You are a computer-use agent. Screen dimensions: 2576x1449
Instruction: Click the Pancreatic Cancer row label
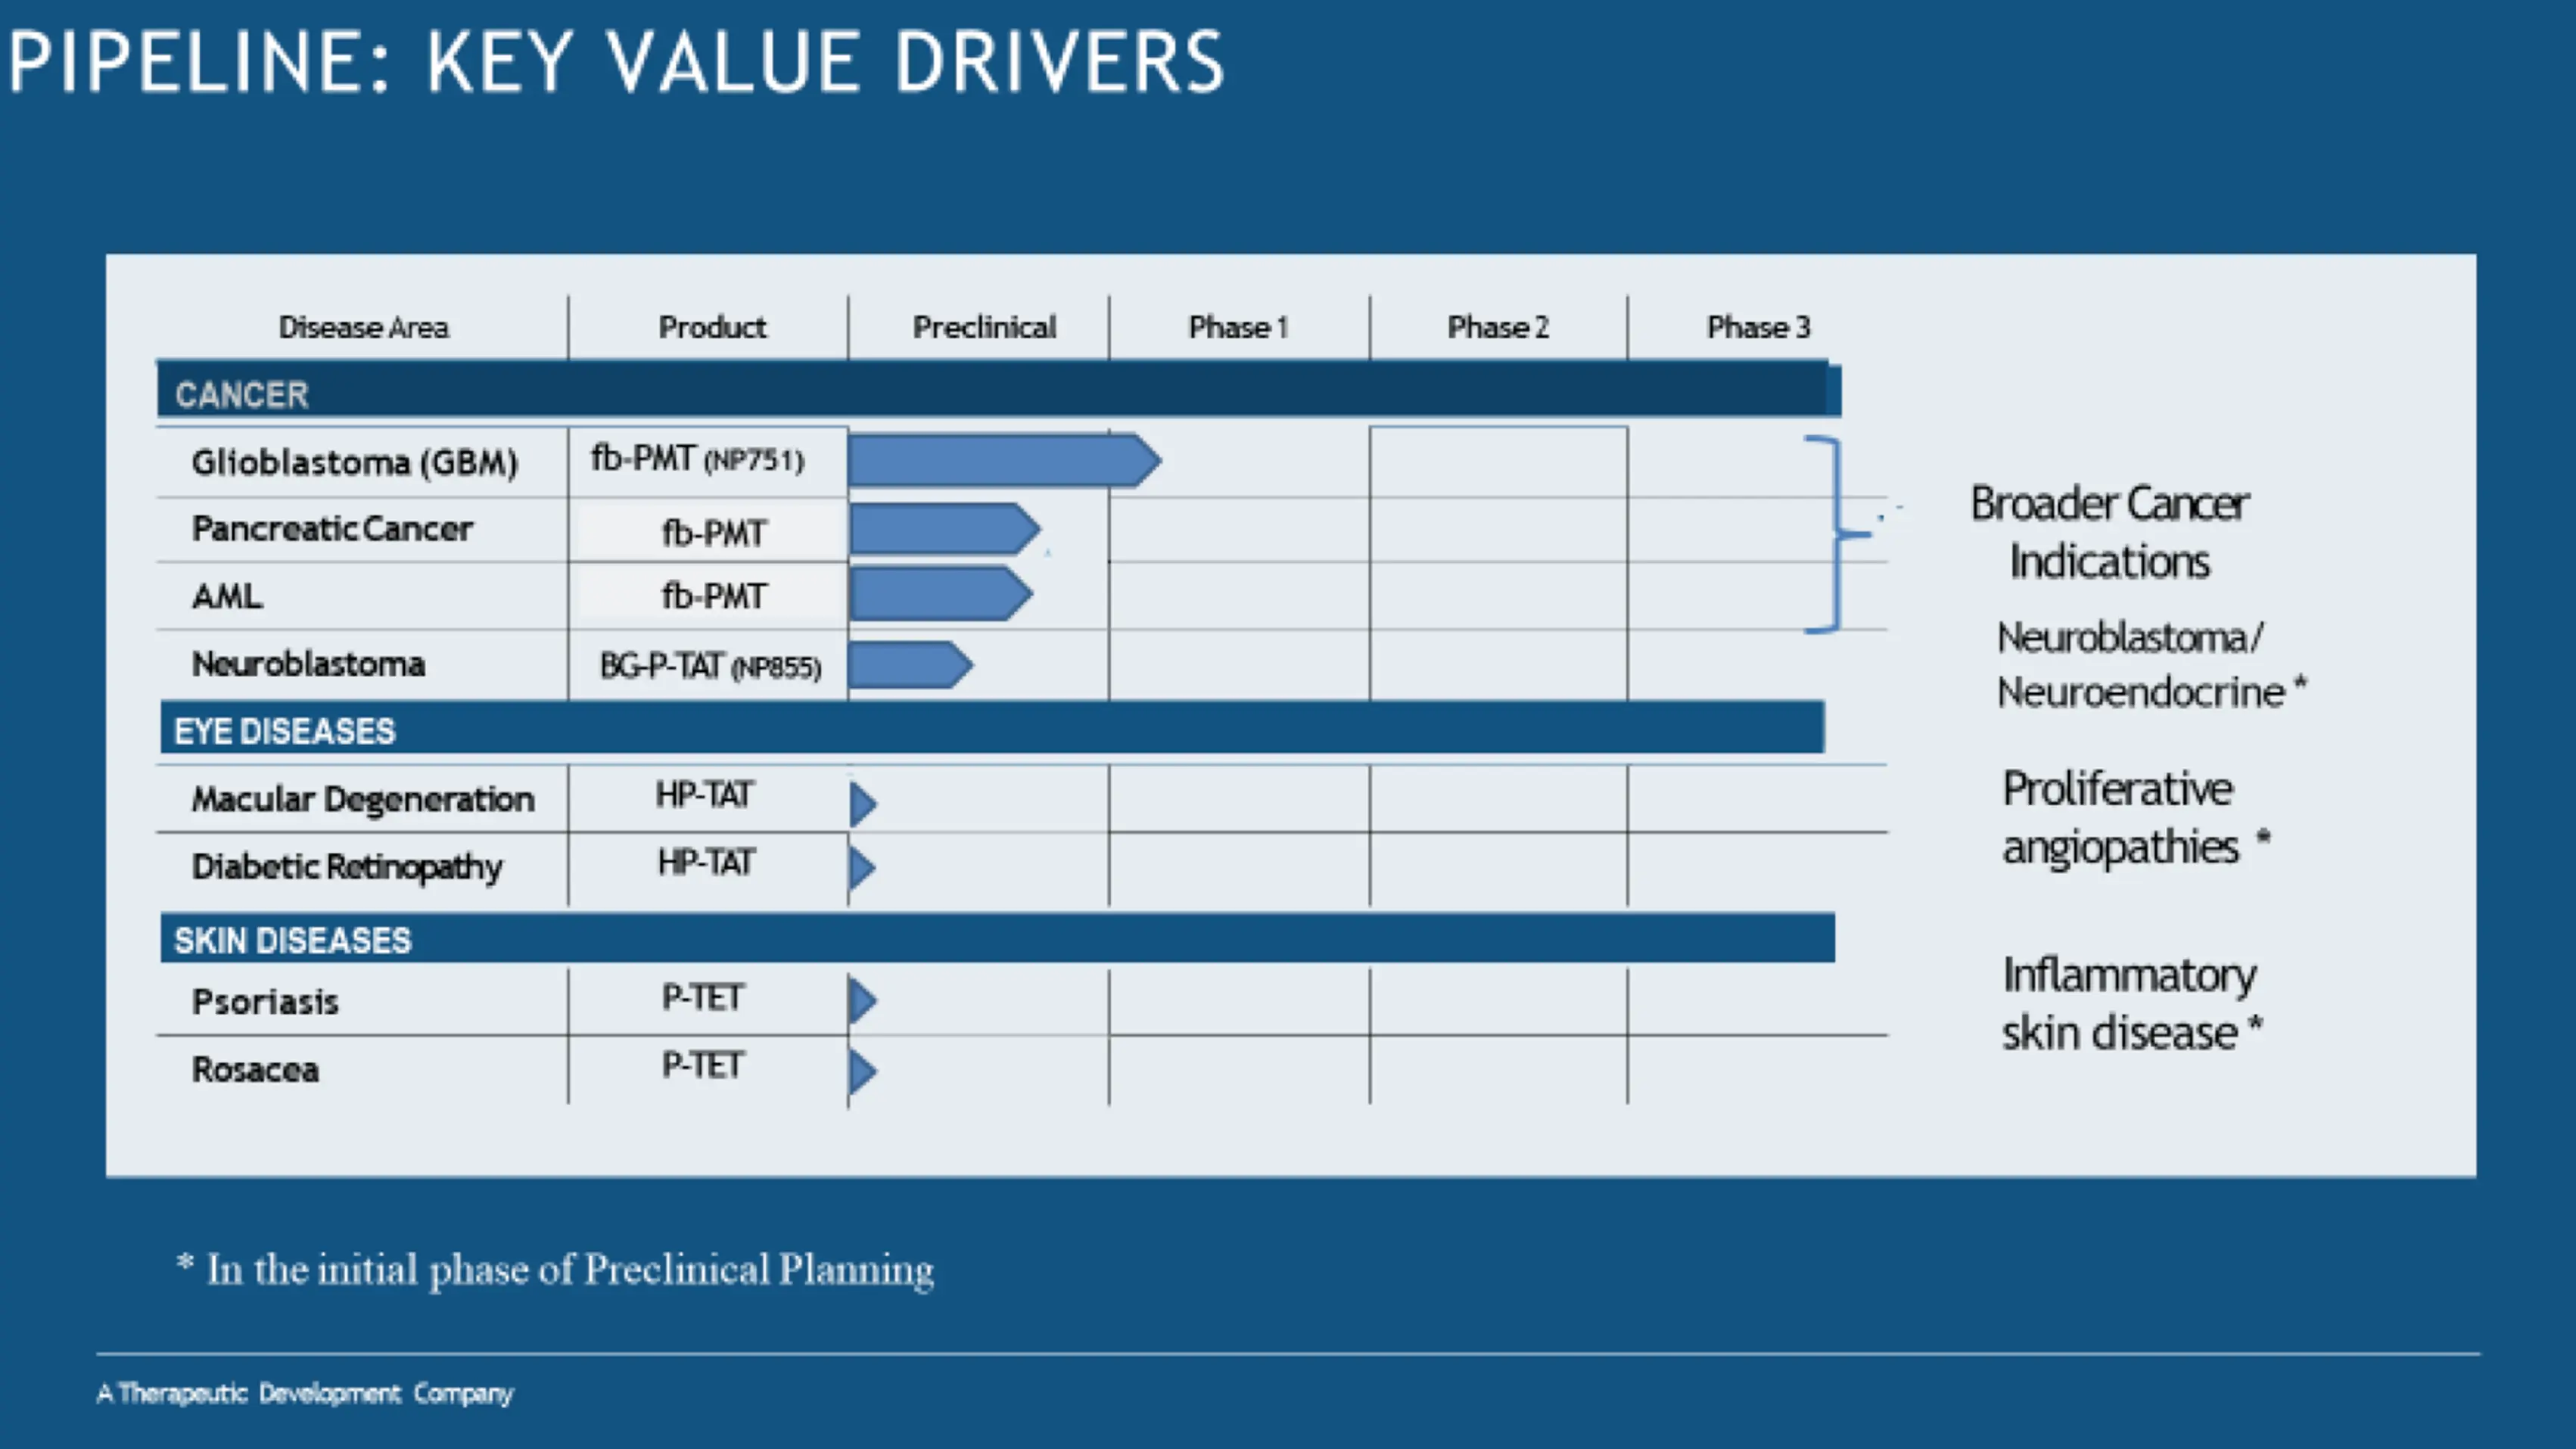tap(332, 528)
